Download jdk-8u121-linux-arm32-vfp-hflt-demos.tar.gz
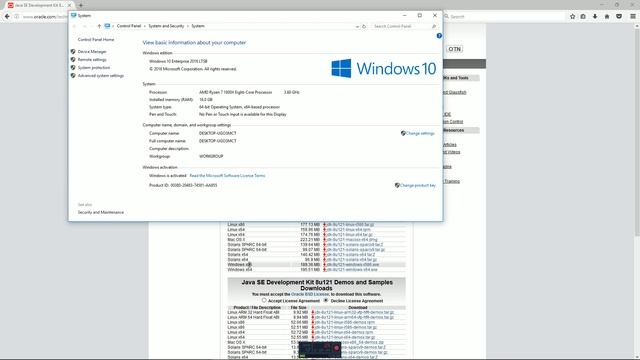The width and height of the screenshot is (640, 360). click(x=354, y=312)
